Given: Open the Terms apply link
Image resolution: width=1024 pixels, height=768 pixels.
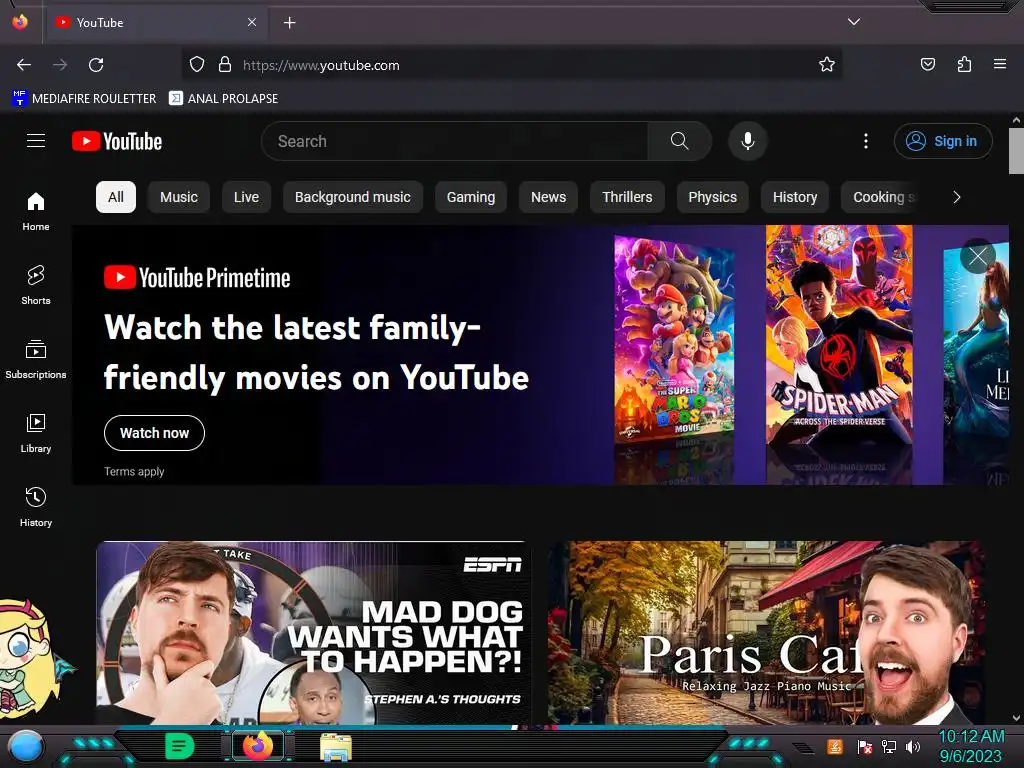Looking at the screenshot, I should coord(134,472).
